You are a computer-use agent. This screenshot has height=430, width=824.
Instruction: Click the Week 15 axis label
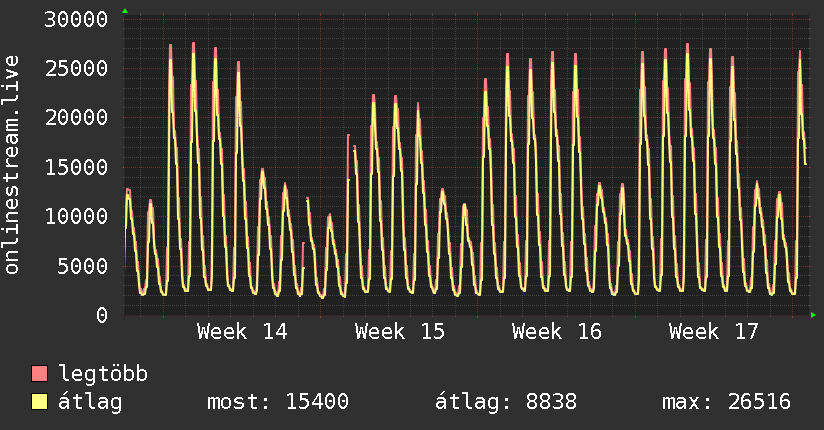pyautogui.click(x=399, y=332)
